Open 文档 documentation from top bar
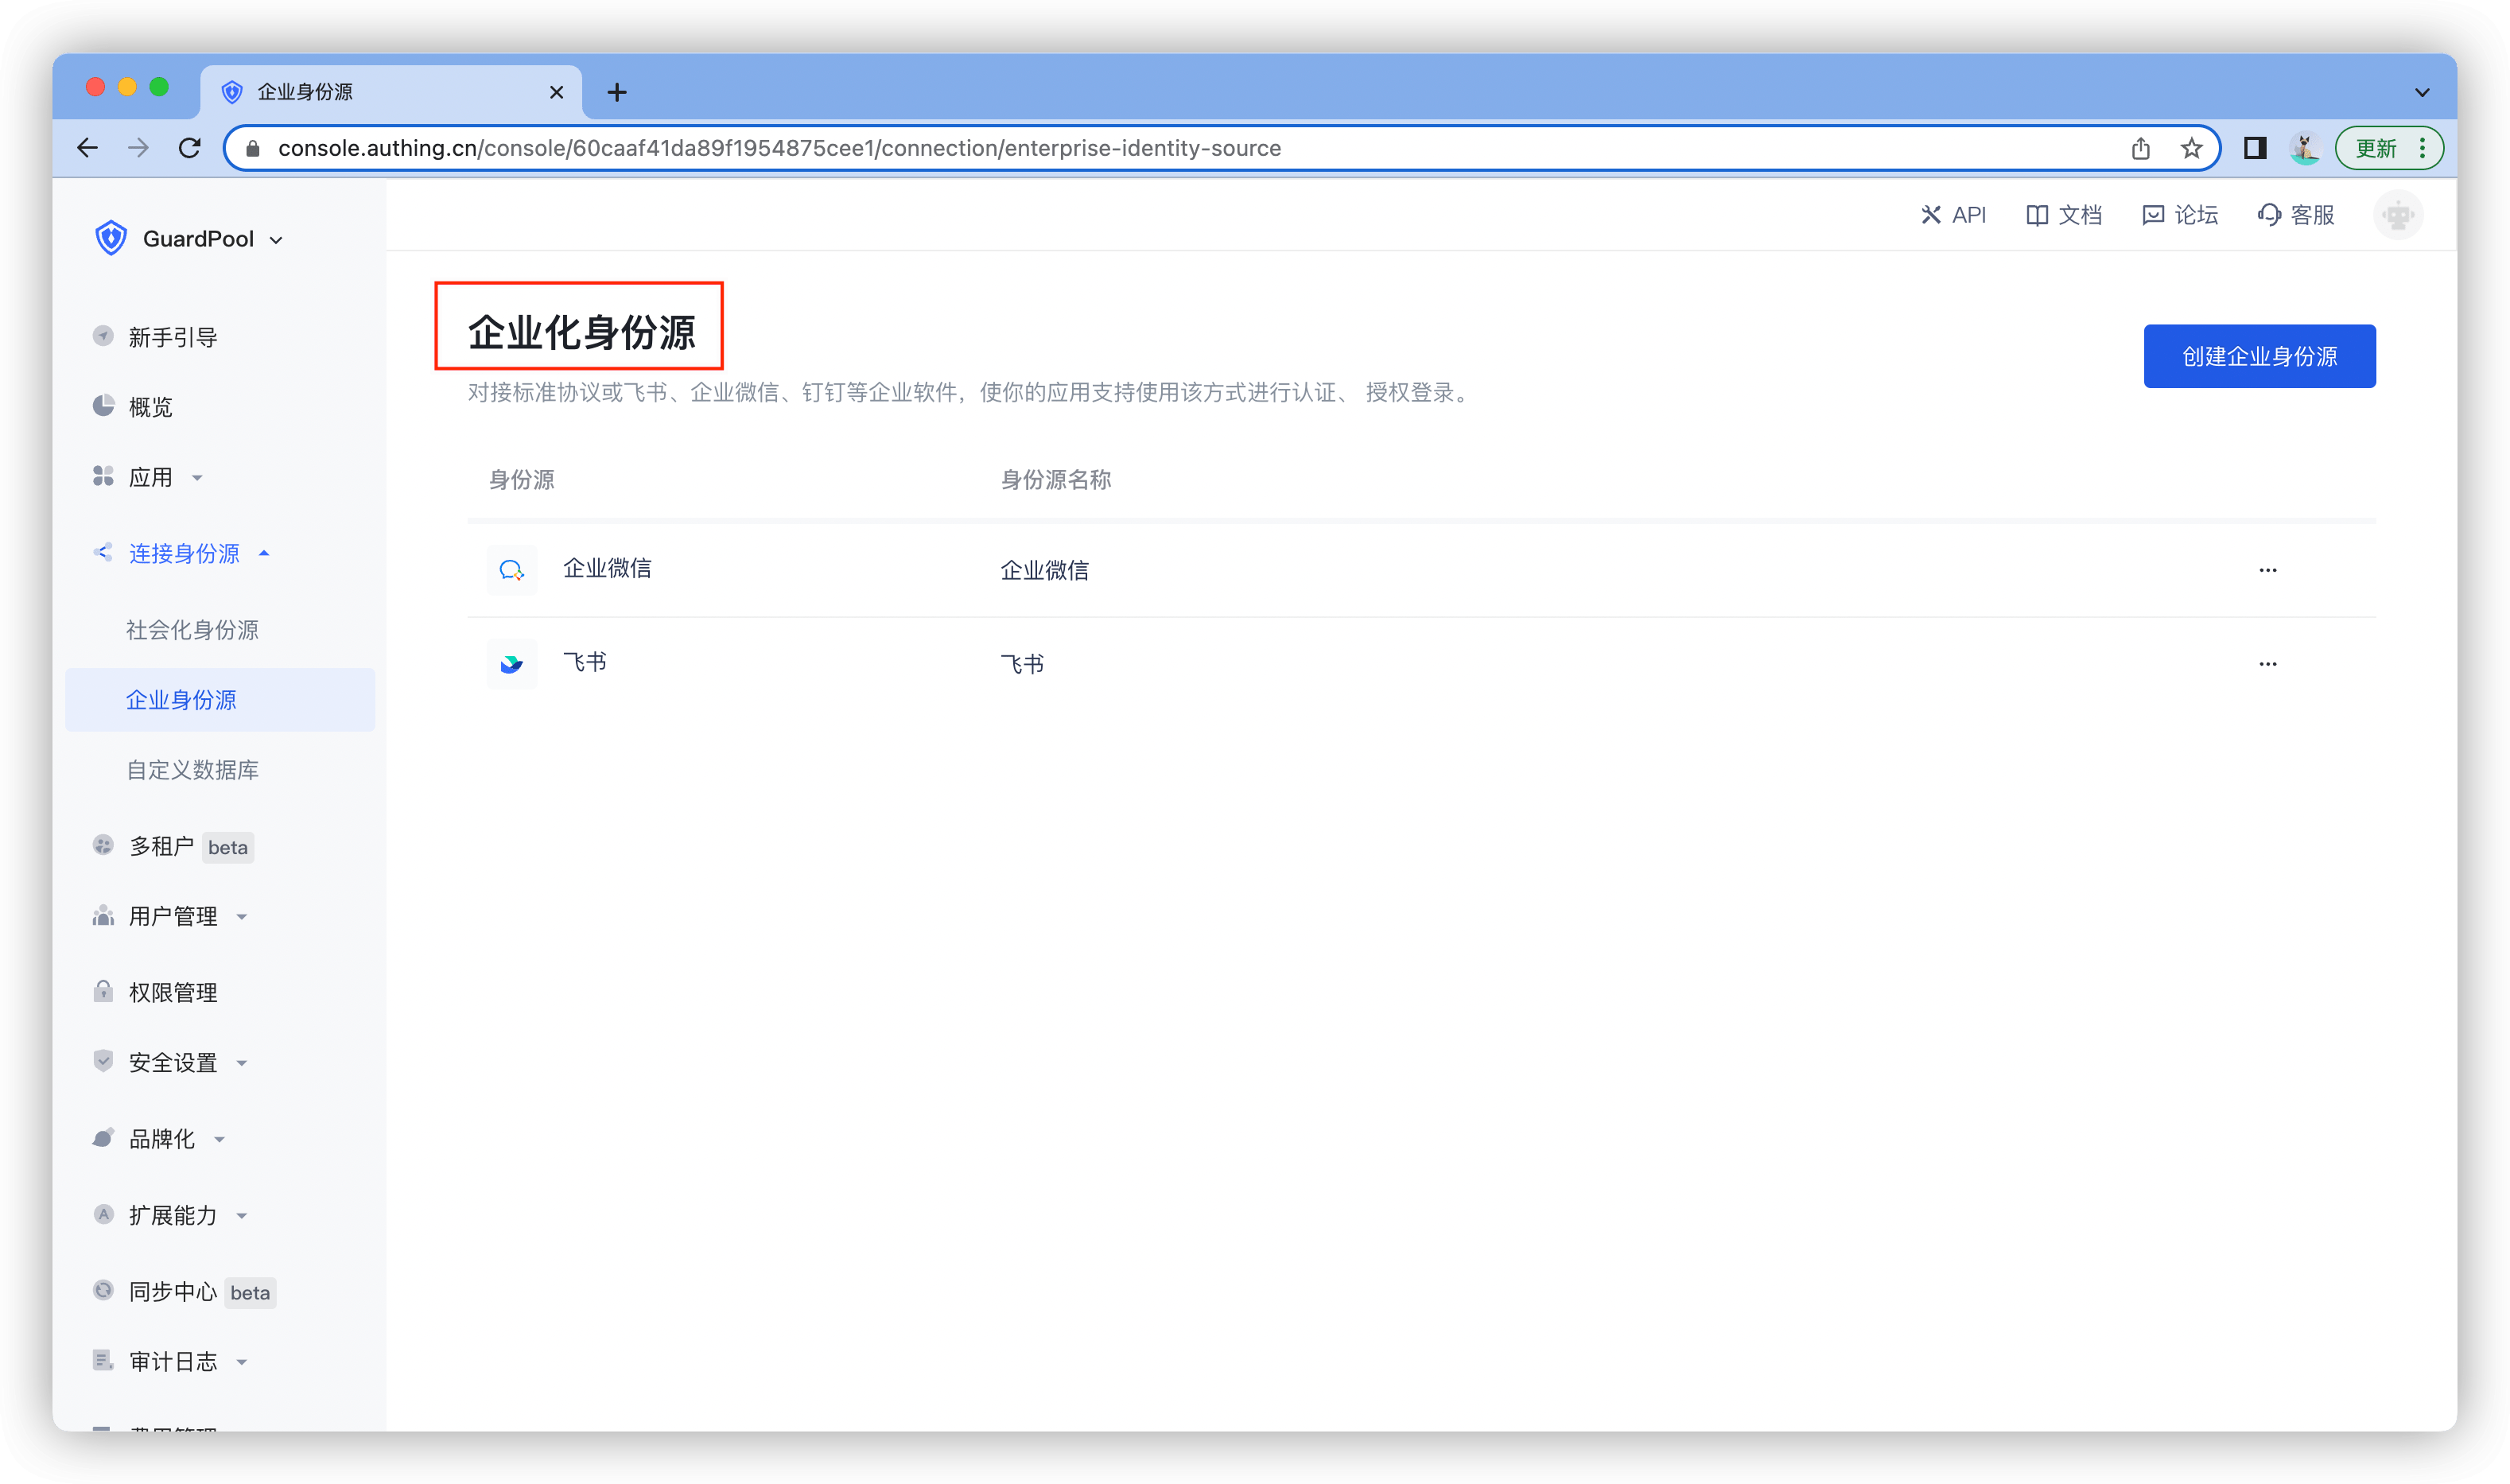The image size is (2510, 1484). tap(2064, 215)
